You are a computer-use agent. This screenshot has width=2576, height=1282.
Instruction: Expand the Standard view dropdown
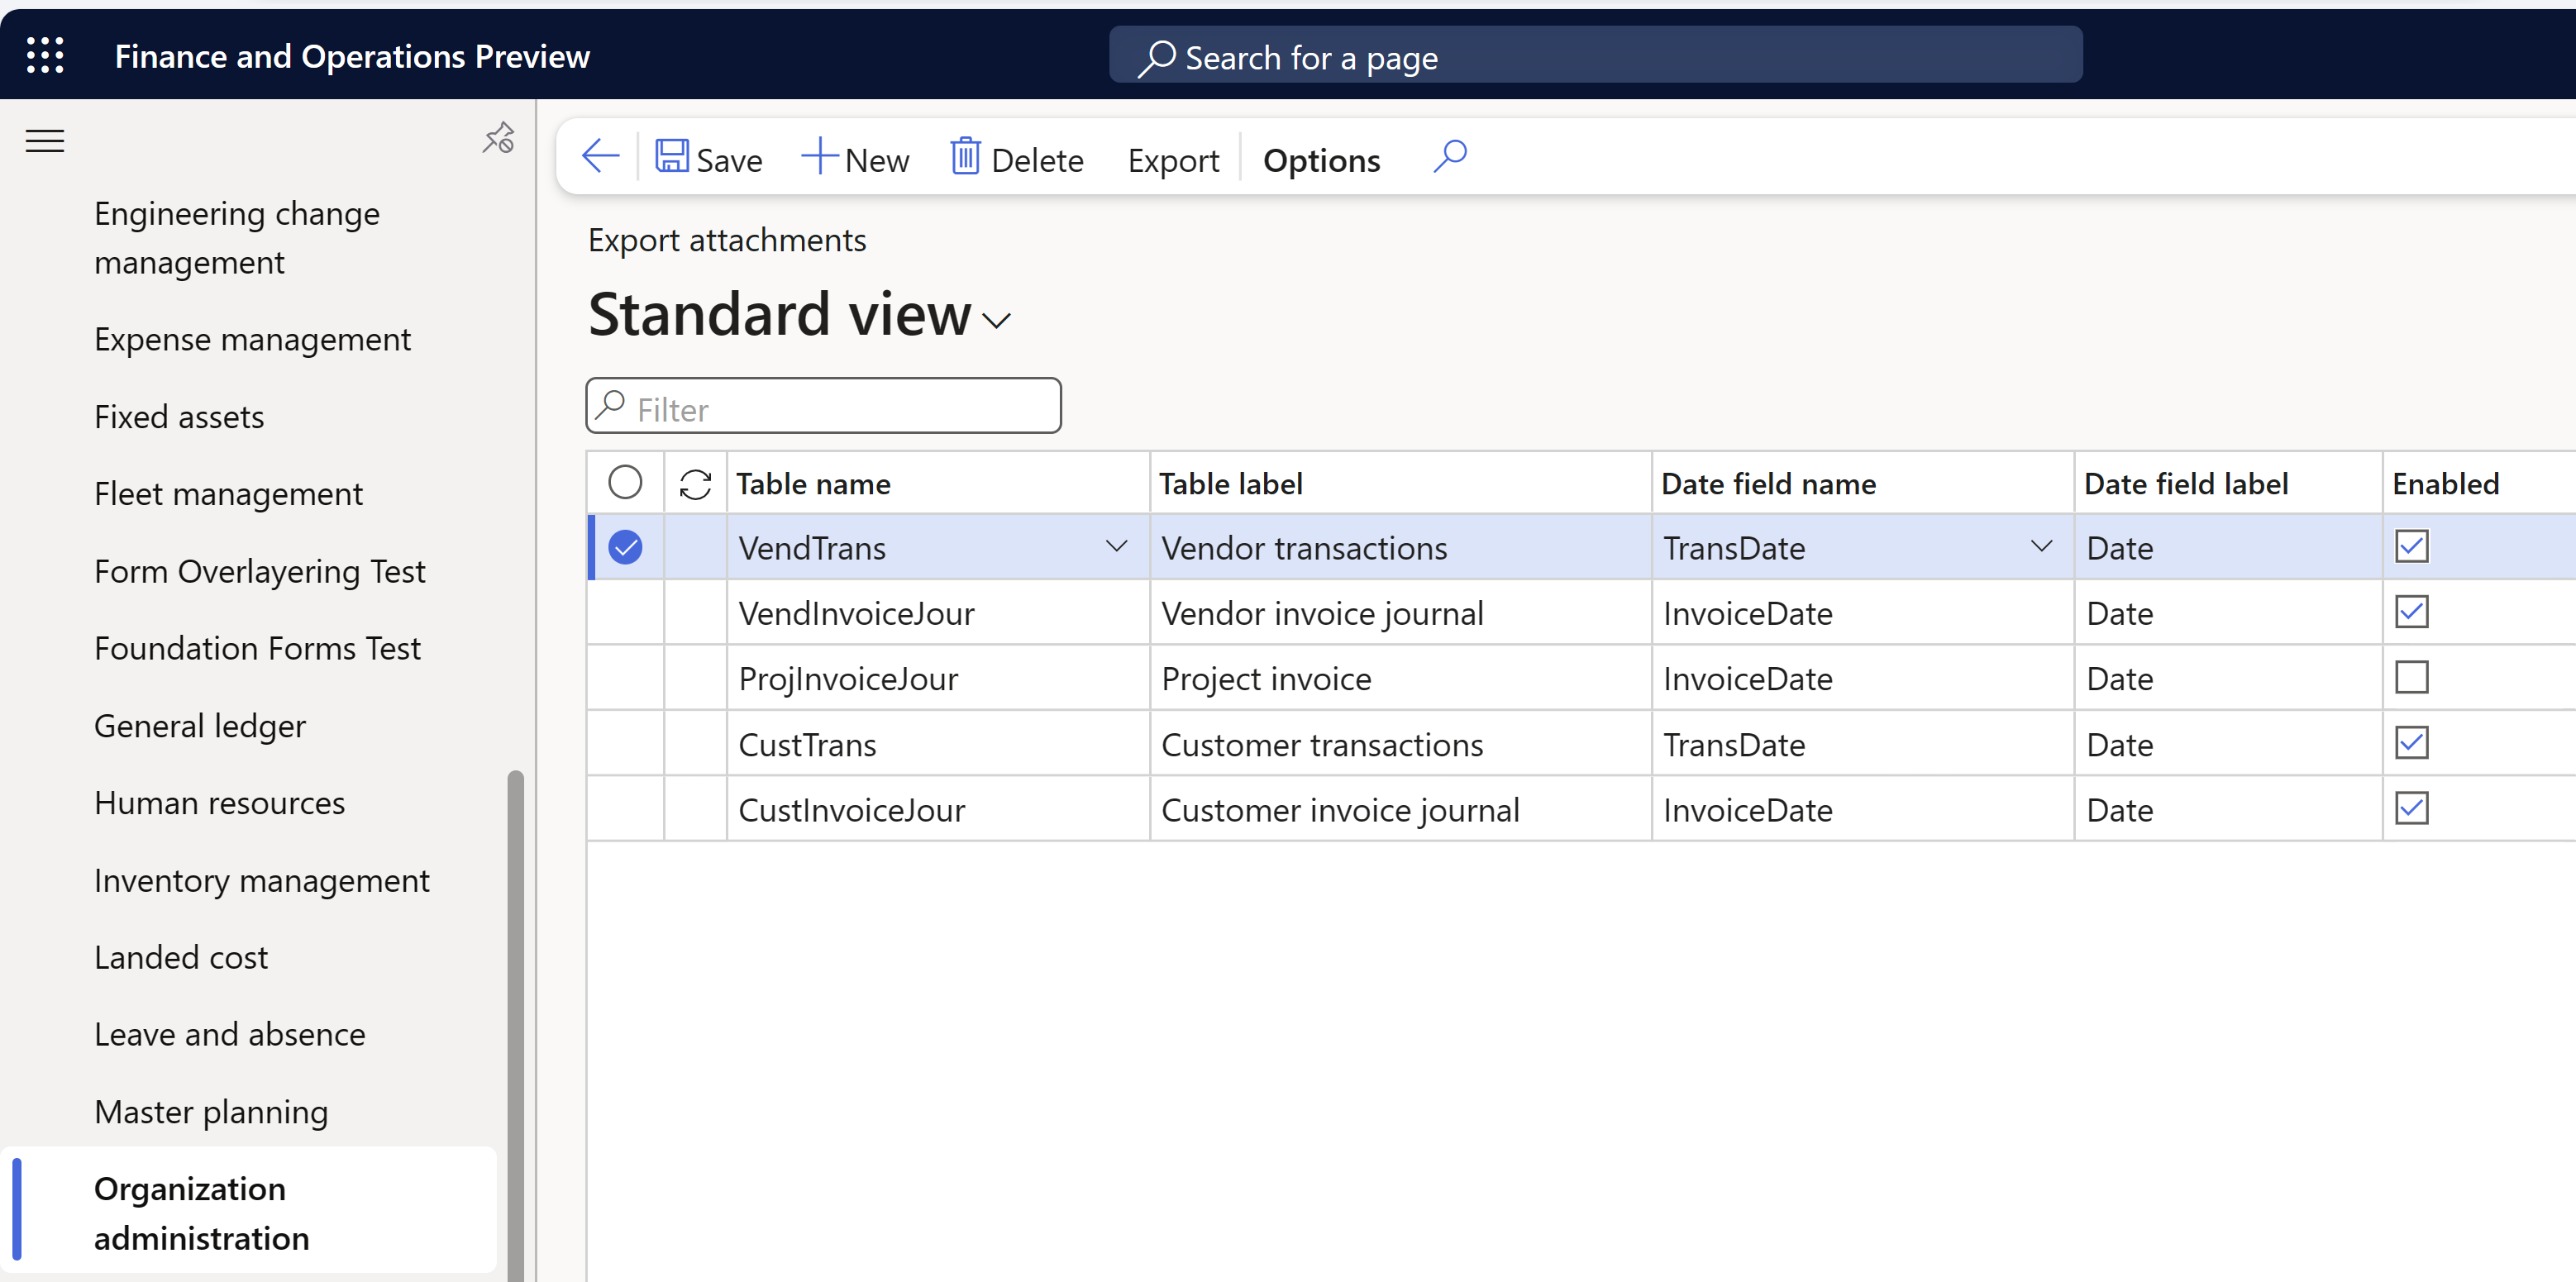997,319
